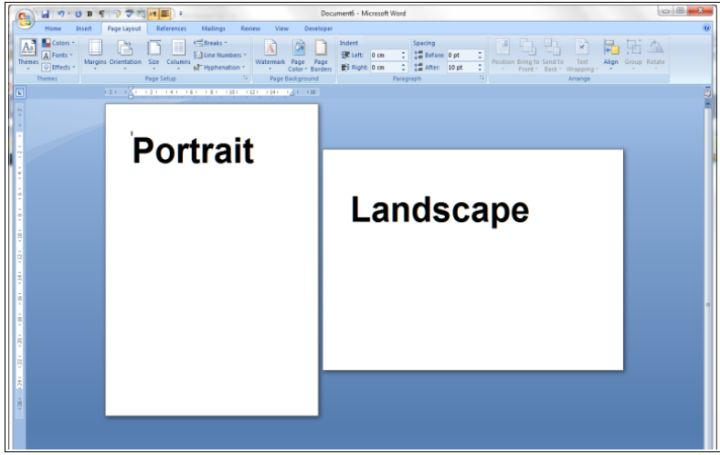Viewport: 720px width, 455px height.
Task: Open the Breaks dropdown
Action: tap(211, 43)
